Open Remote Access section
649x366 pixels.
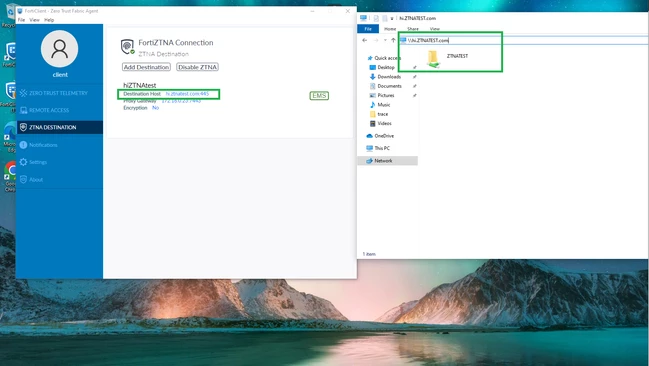(60, 110)
